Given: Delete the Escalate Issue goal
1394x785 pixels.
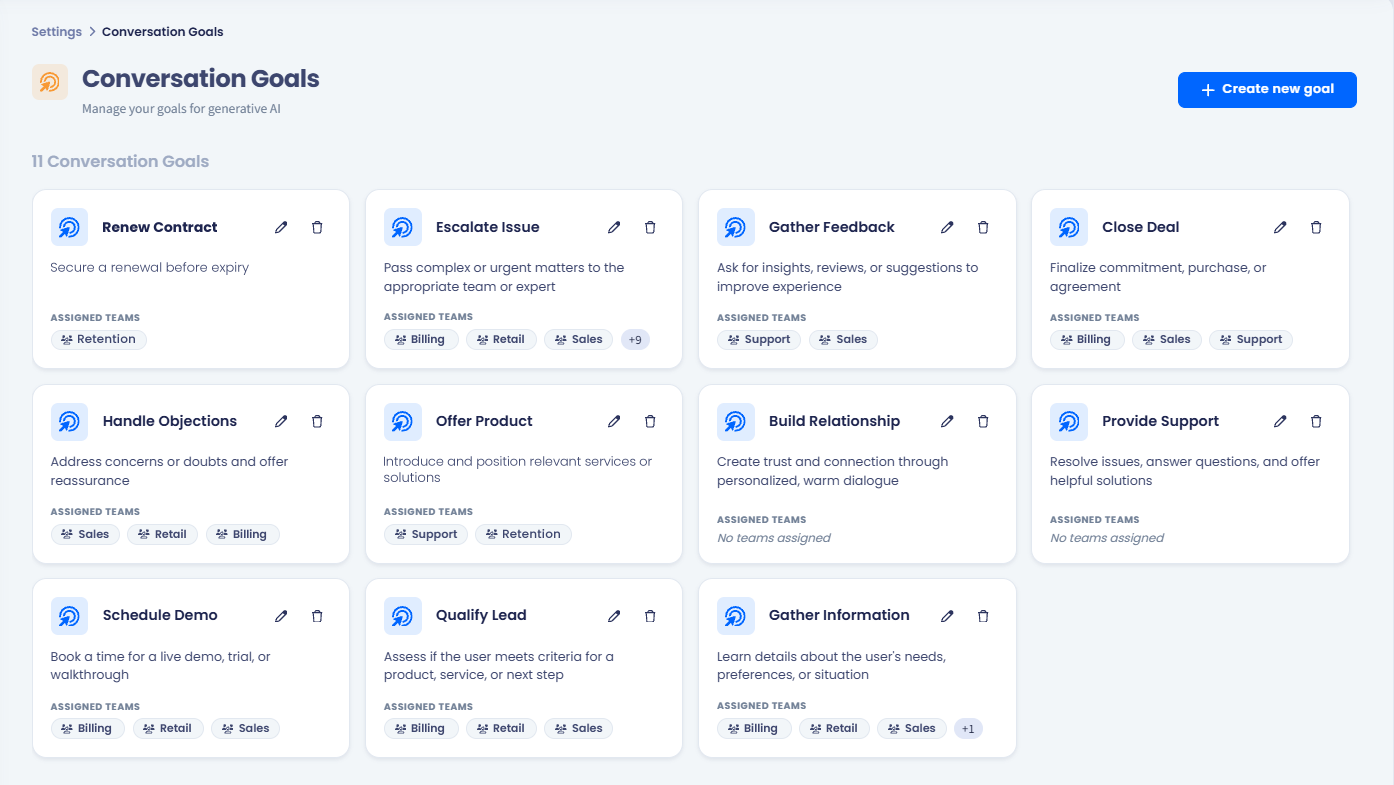Looking at the screenshot, I should (650, 227).
